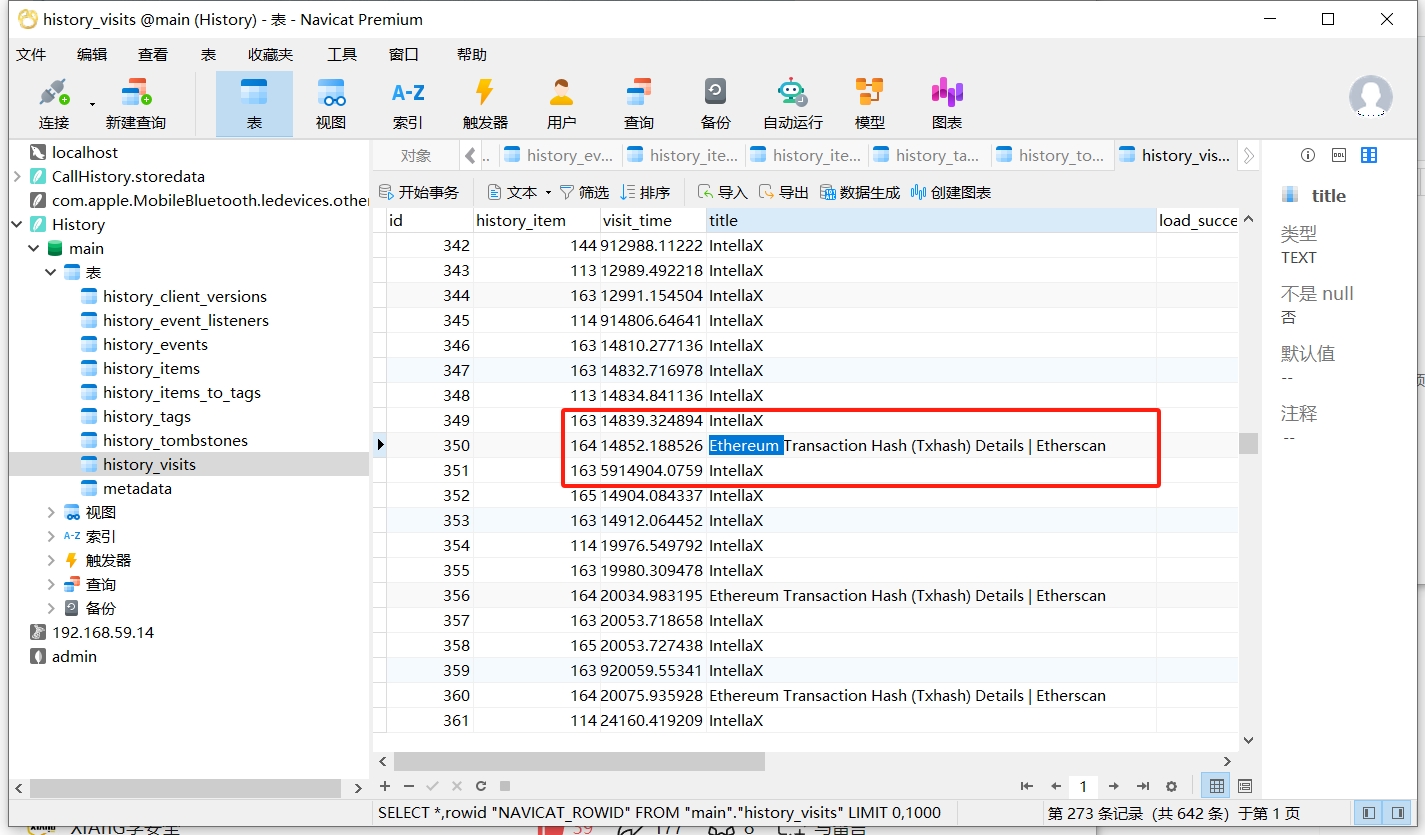Switch to the Objects (对象) tab
This screenshot has width=1425, height=835.
pos(416,155)
